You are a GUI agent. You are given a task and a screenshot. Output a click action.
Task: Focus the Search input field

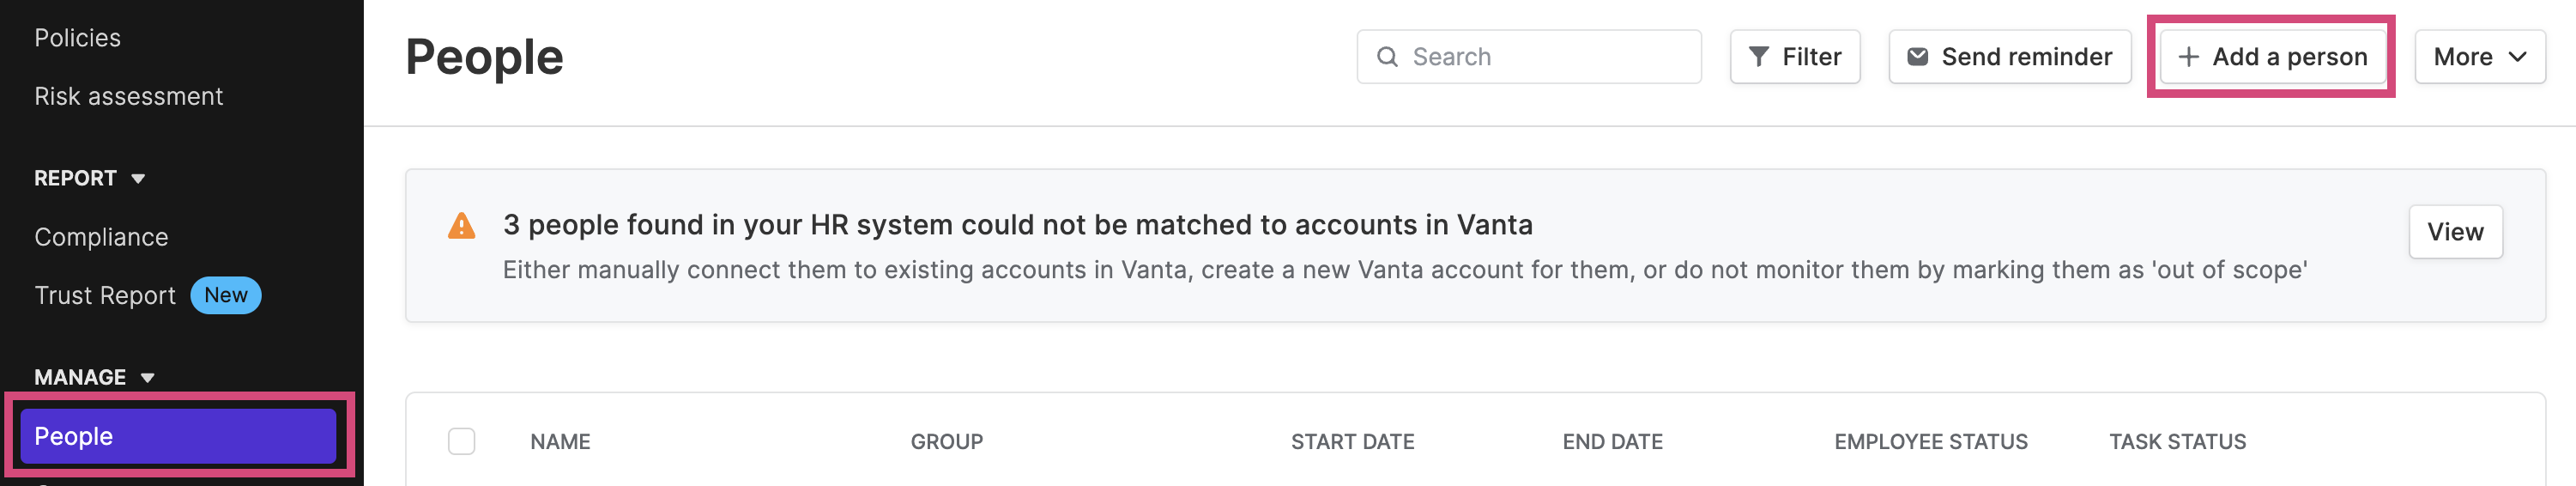(1528, 57)
